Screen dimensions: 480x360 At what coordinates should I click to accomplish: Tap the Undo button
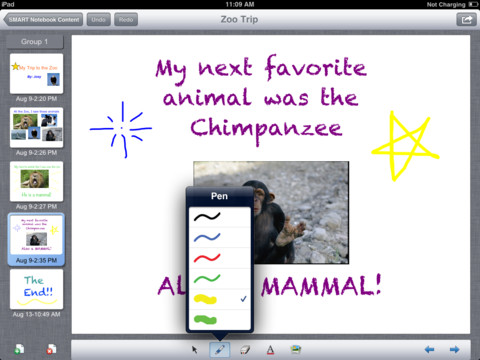coord(98,20)
